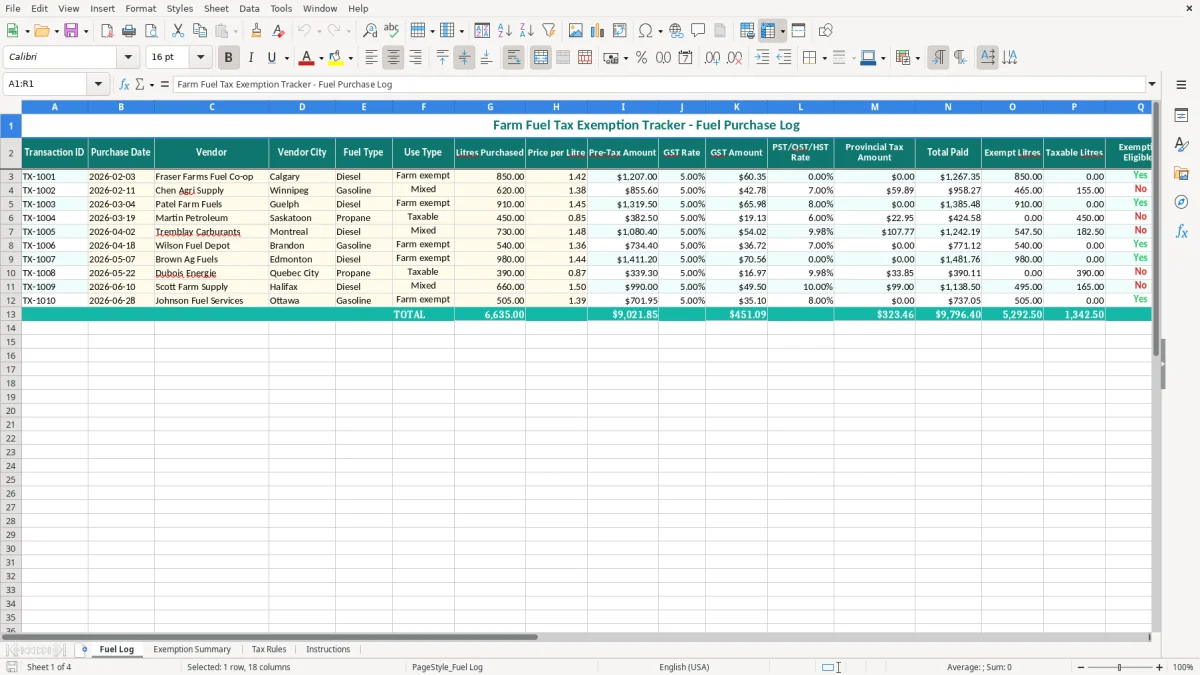Click the Sort Ascending icon

tap(505, 31)
